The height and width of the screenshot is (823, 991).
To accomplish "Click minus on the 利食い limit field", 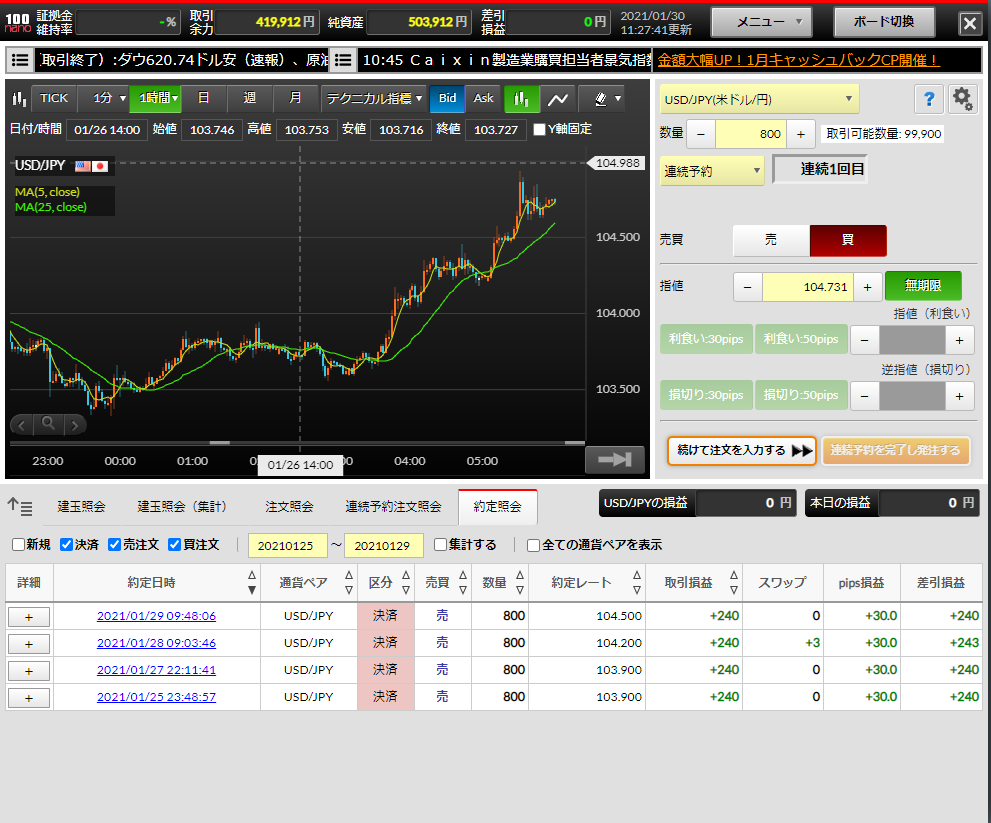I will (x=865, y=340).
